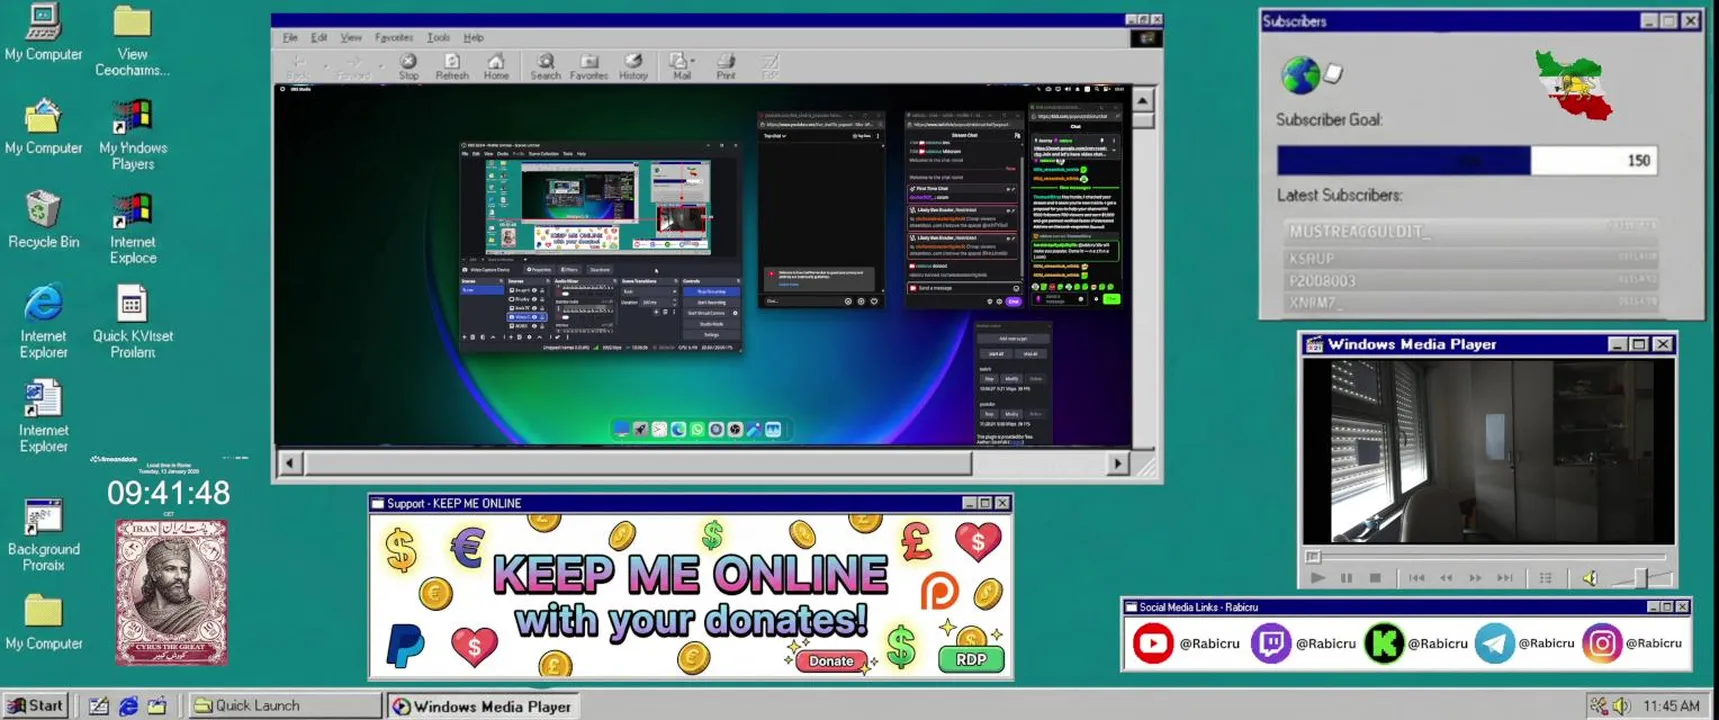Click the greyed Forward arrow in toolbar
The height and width of the screenshot is (720, 1719).
tap(354, 66)
